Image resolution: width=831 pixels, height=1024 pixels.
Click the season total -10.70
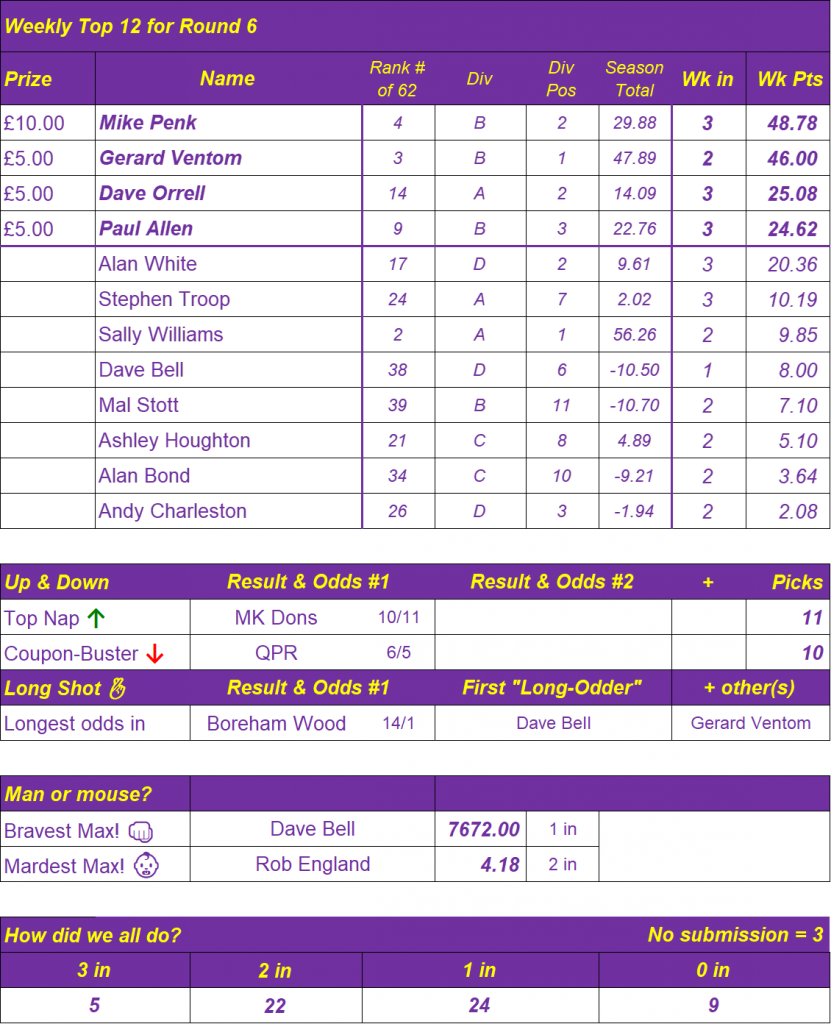(634, 405)
